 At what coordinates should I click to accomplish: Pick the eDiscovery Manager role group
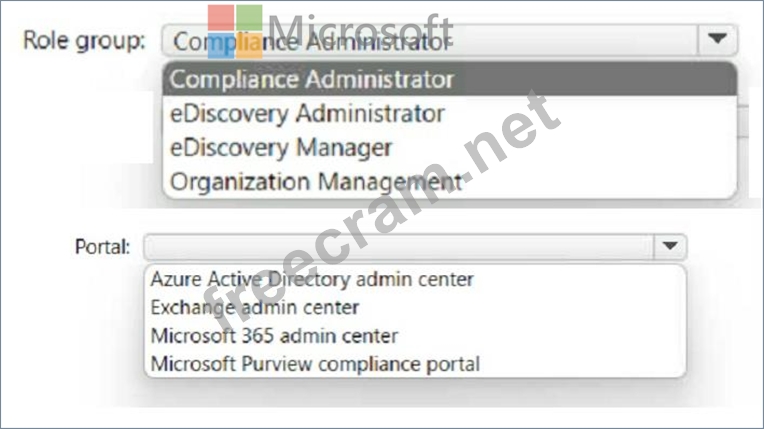click(x=281, y=147)
